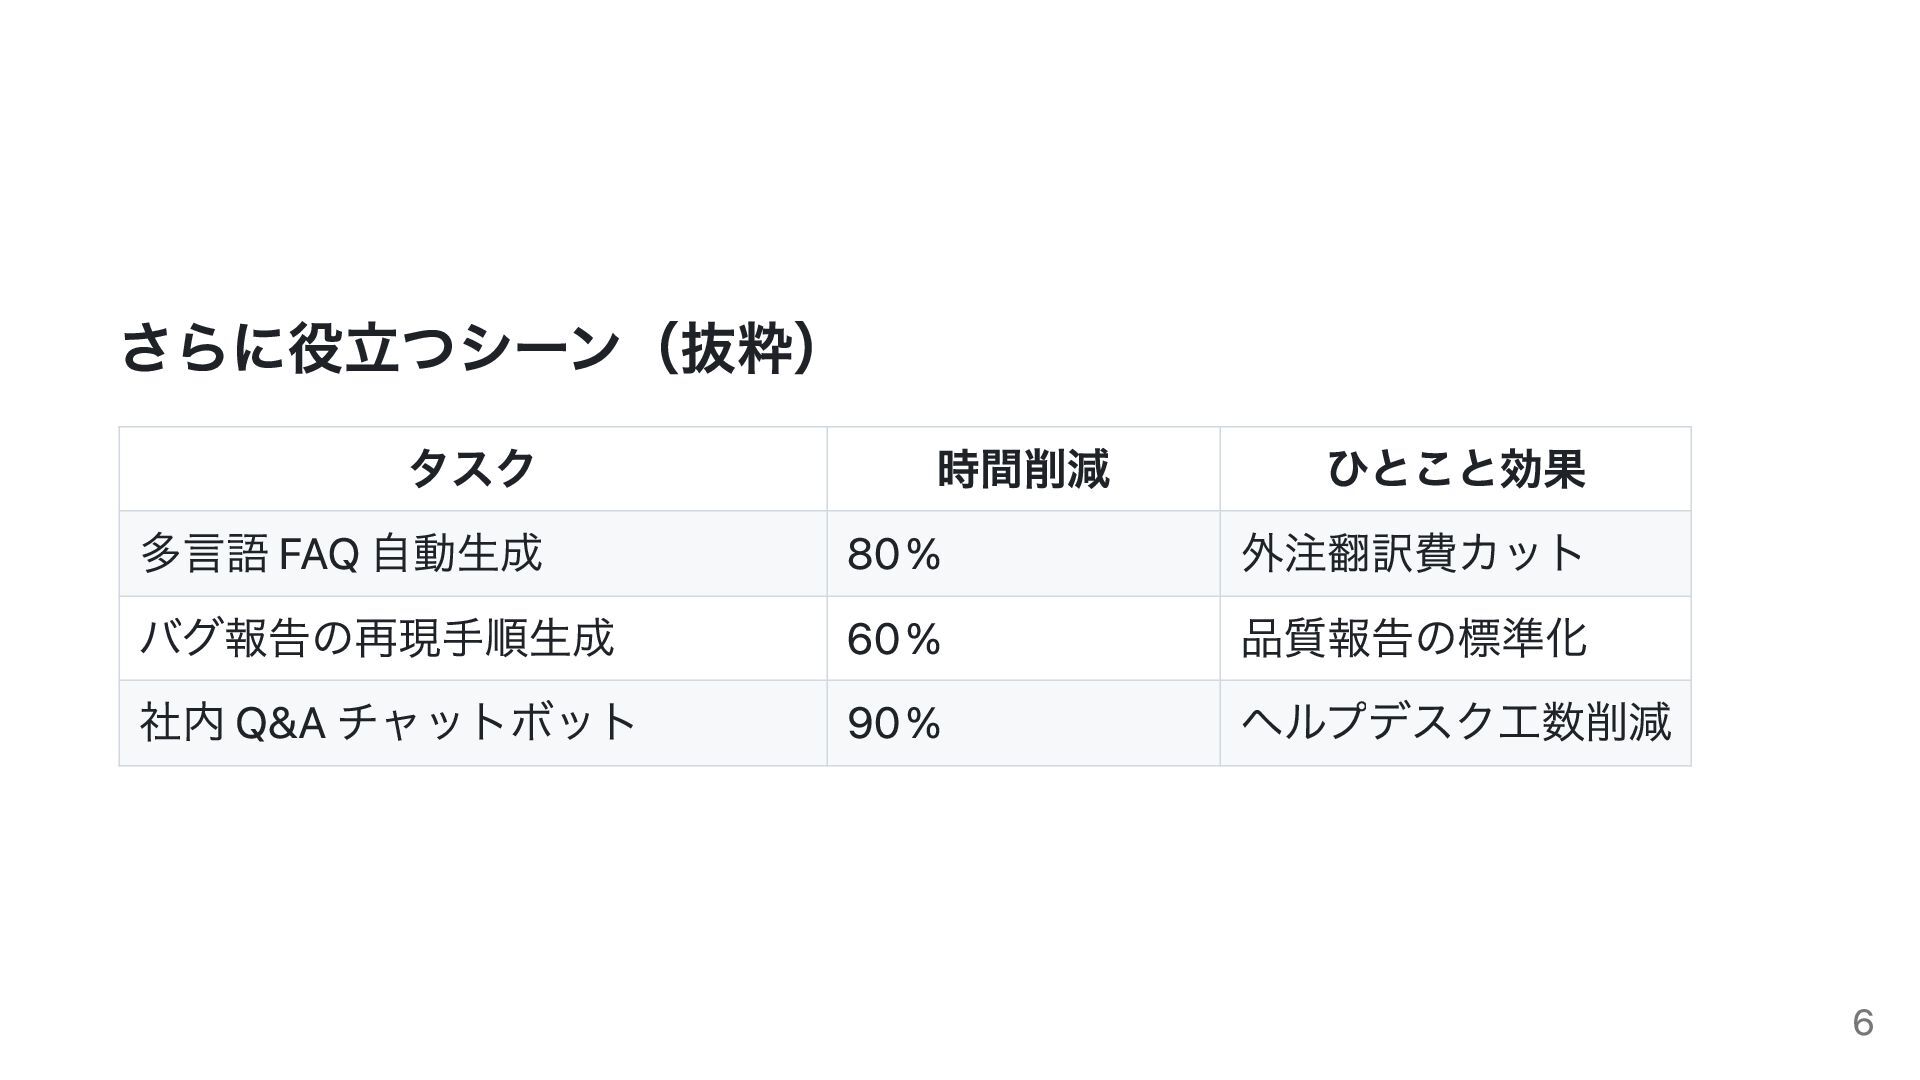Click the page number 6

point(1862,1022)
